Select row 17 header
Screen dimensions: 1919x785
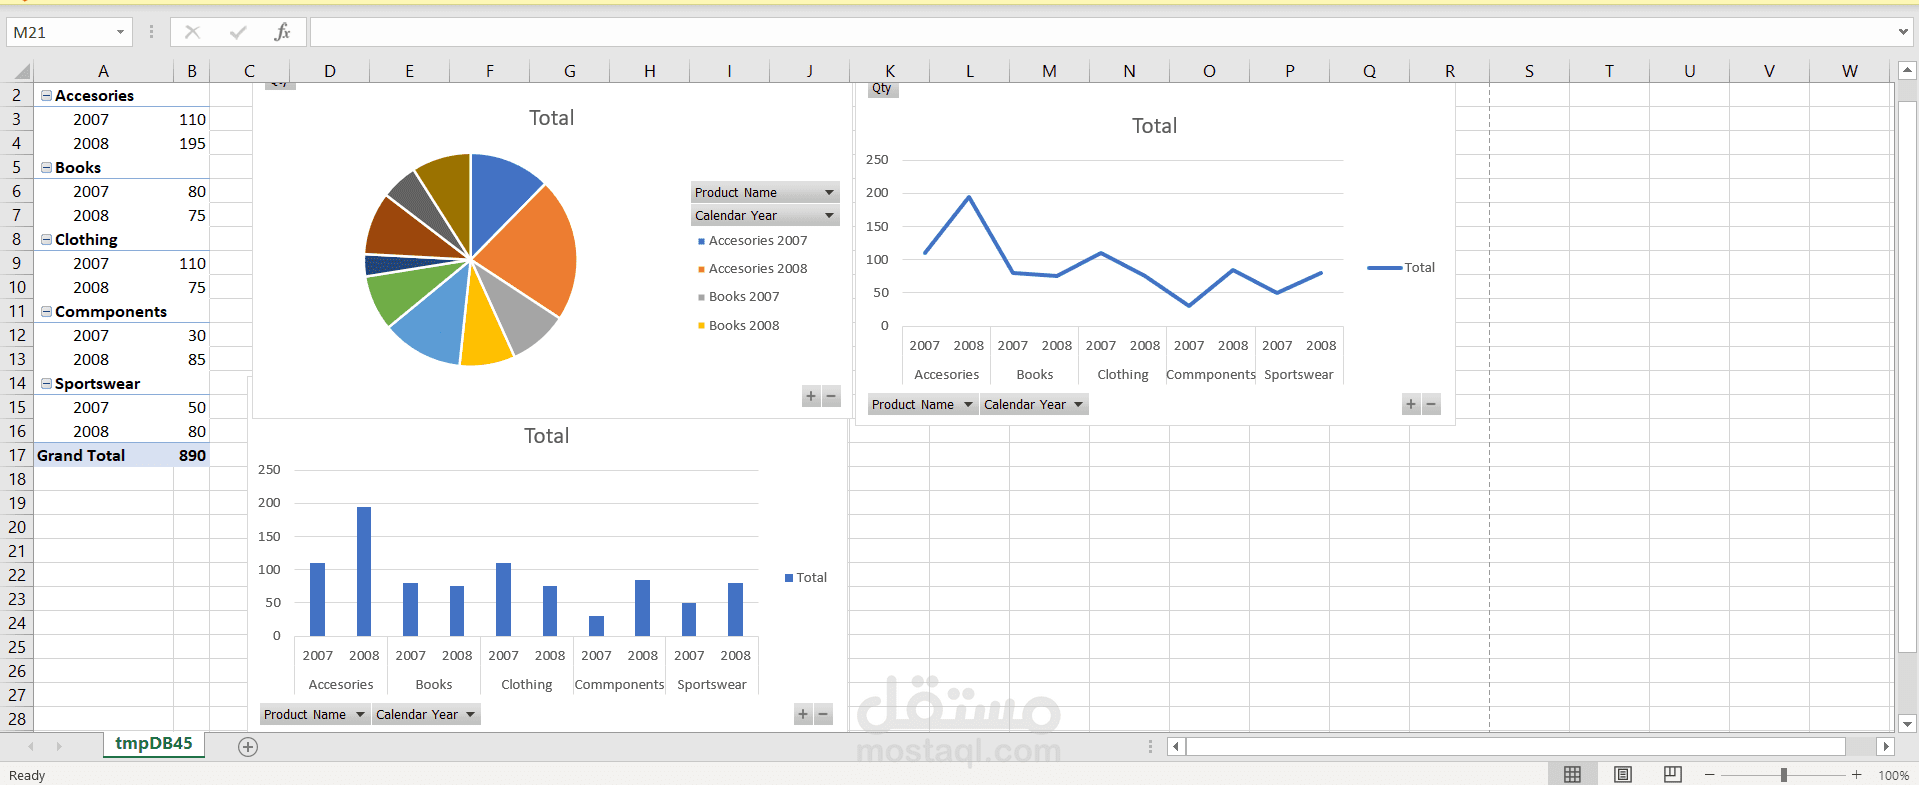[x=17, y=455]
